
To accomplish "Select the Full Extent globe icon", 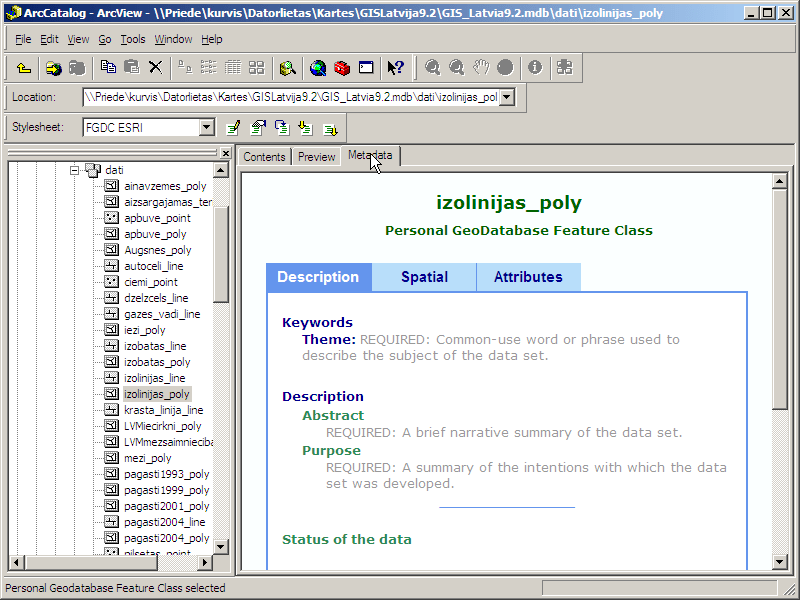I will click(505, 68).
